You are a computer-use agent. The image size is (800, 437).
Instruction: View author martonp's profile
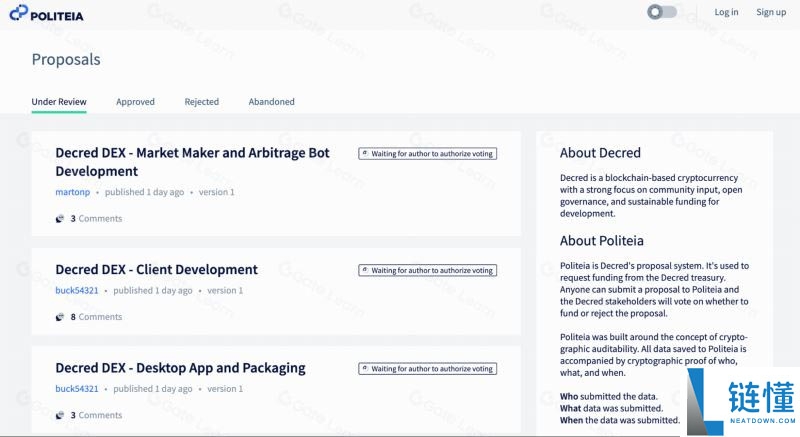[x=72, y=192]
